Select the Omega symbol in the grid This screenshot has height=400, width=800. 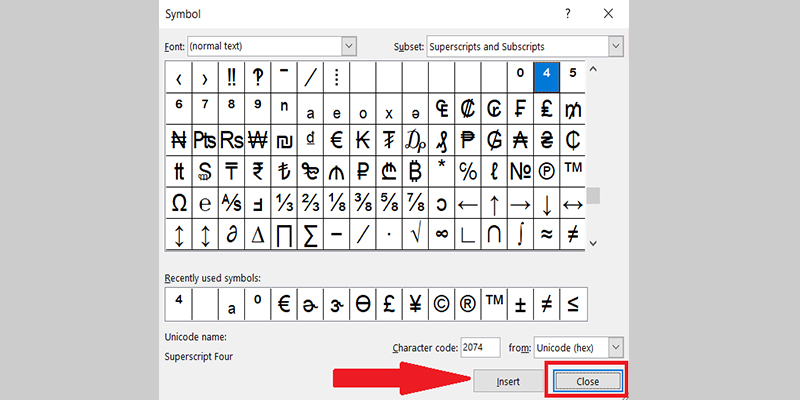(x=179, y=203)
